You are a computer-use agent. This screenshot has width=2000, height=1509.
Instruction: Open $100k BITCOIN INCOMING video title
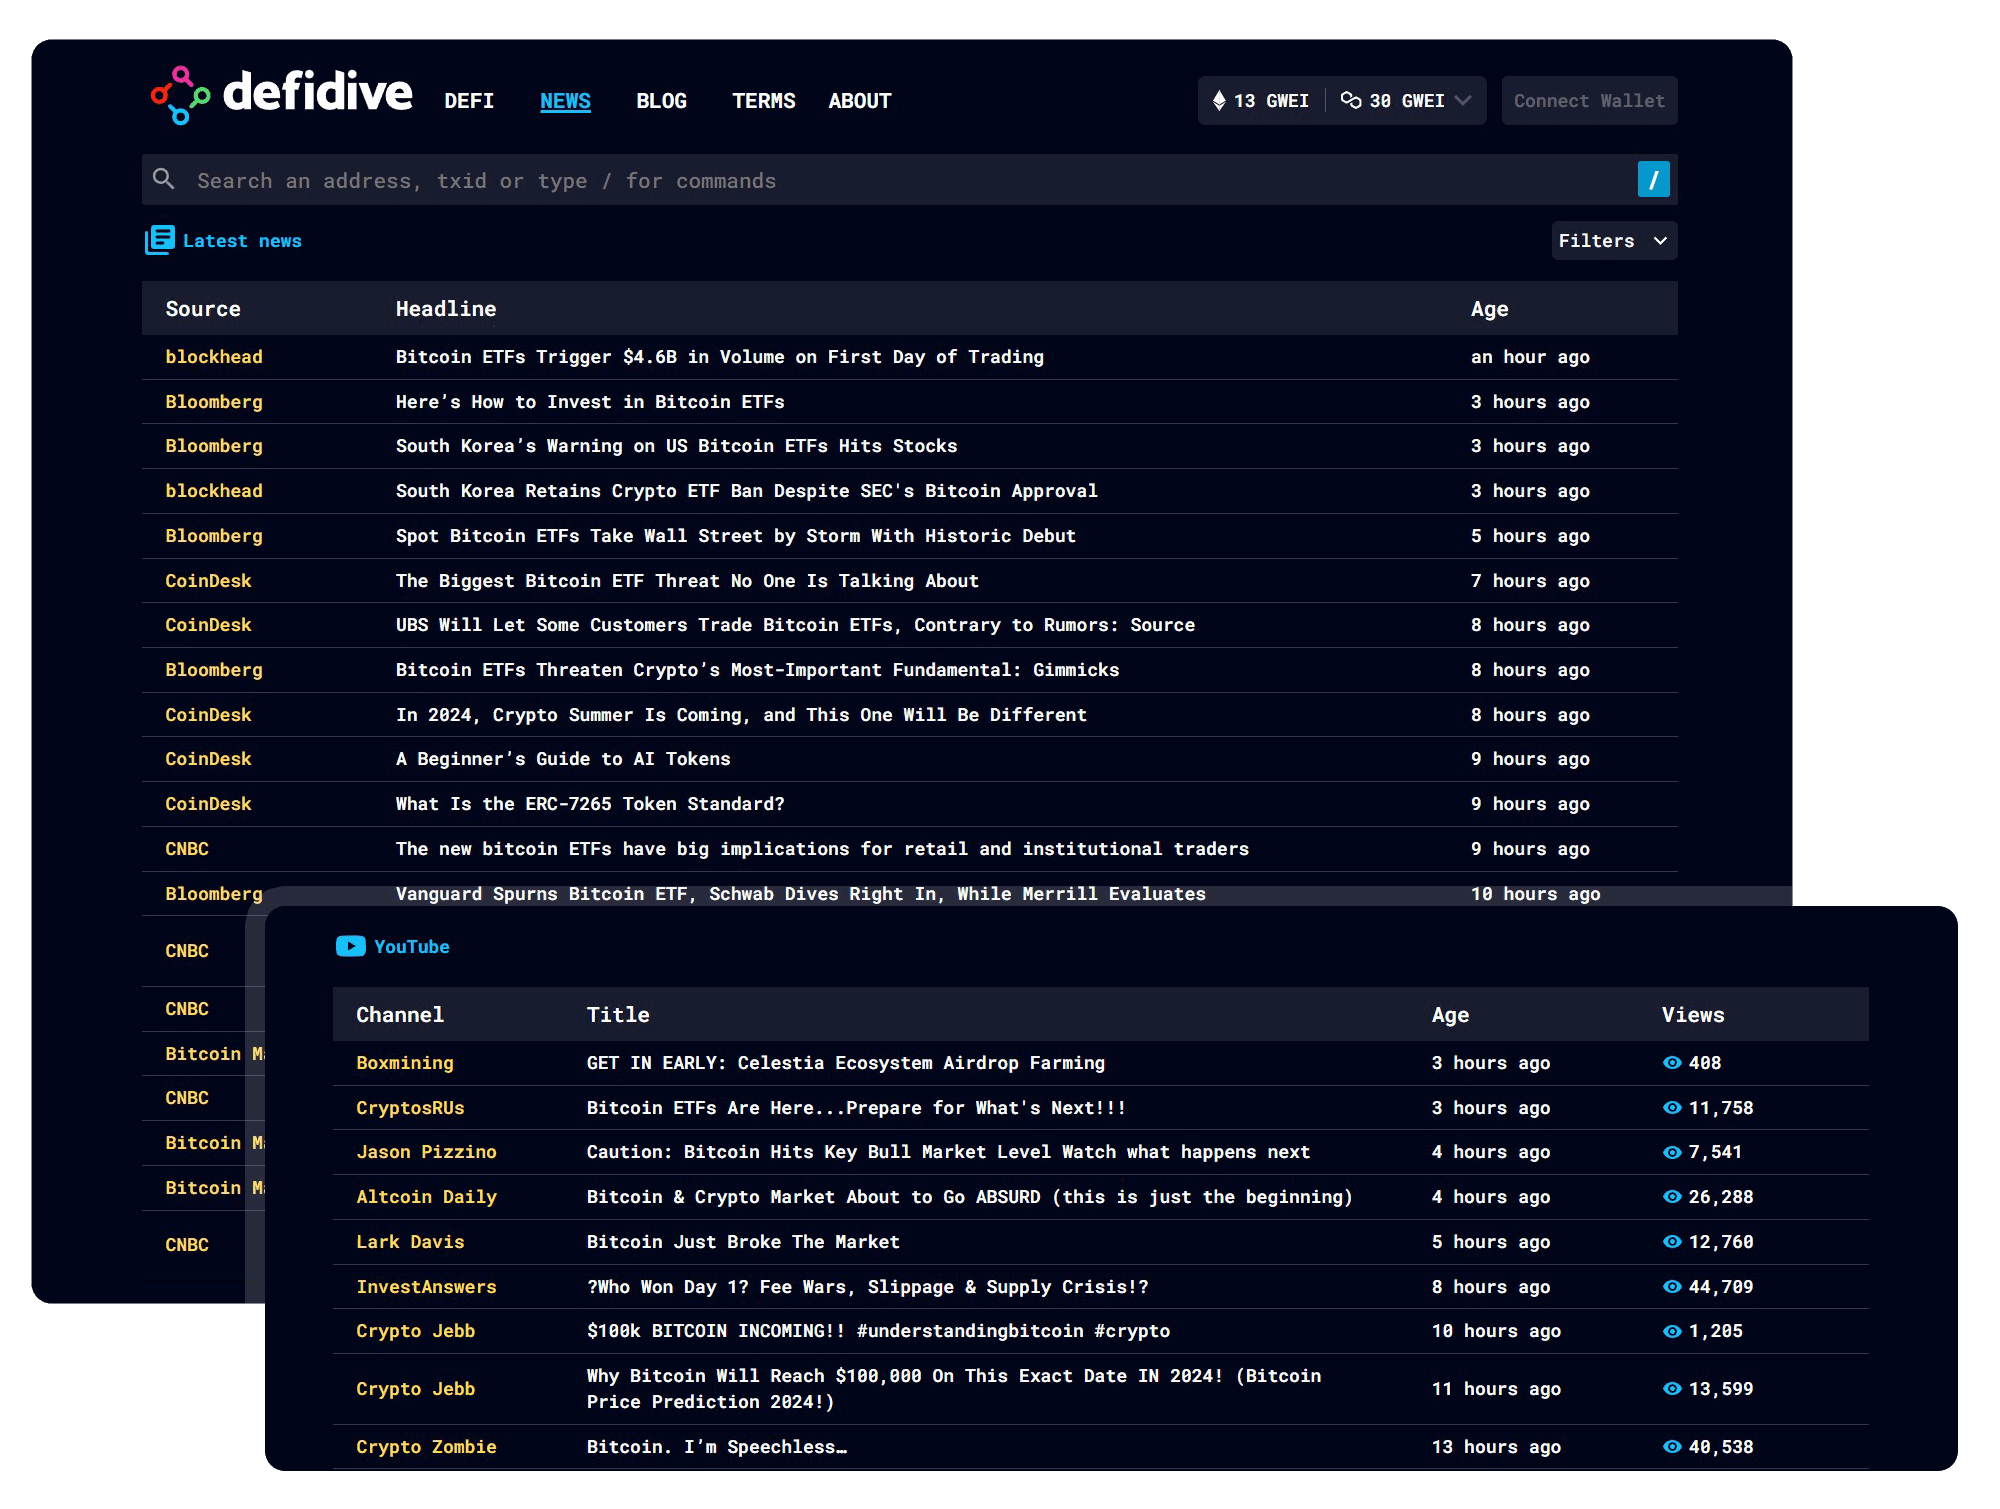[x=878, y=1331]
